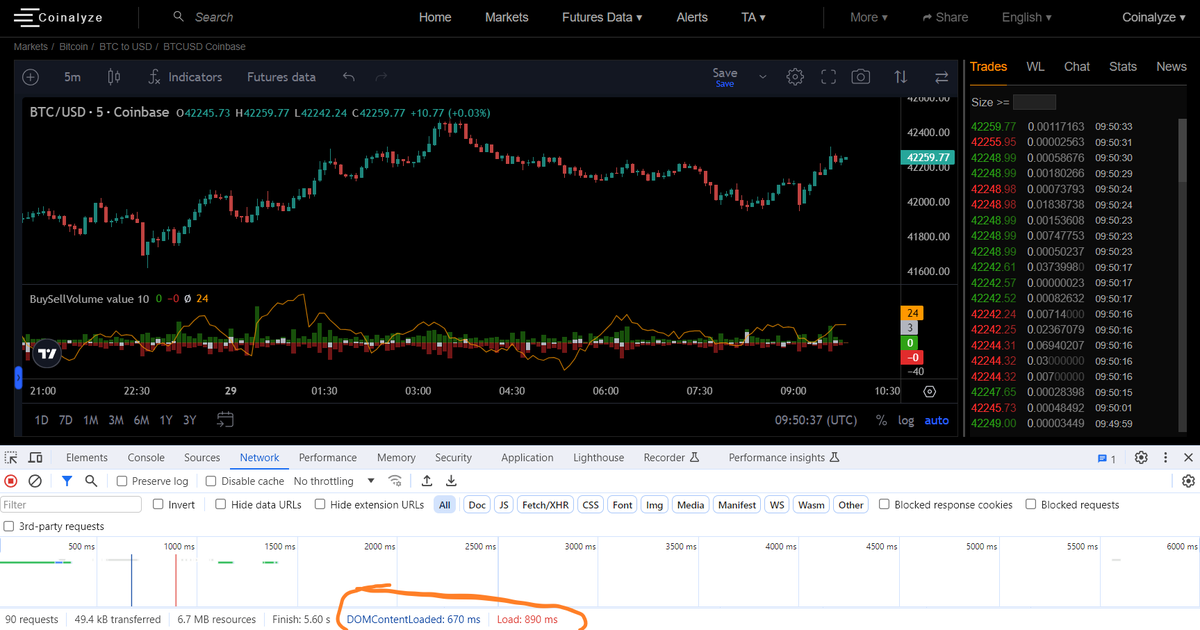Open the network search magnifier
Viewport: 1200px width, 630px height.
click(91, 481)
